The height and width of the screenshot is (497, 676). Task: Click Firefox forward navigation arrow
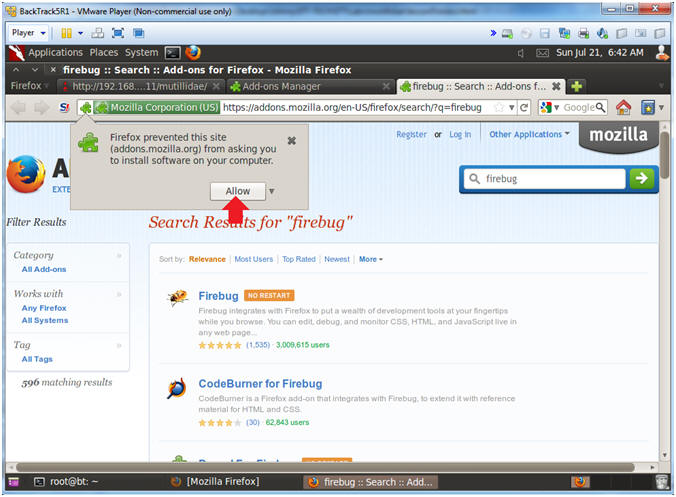[x=41, y=107]
